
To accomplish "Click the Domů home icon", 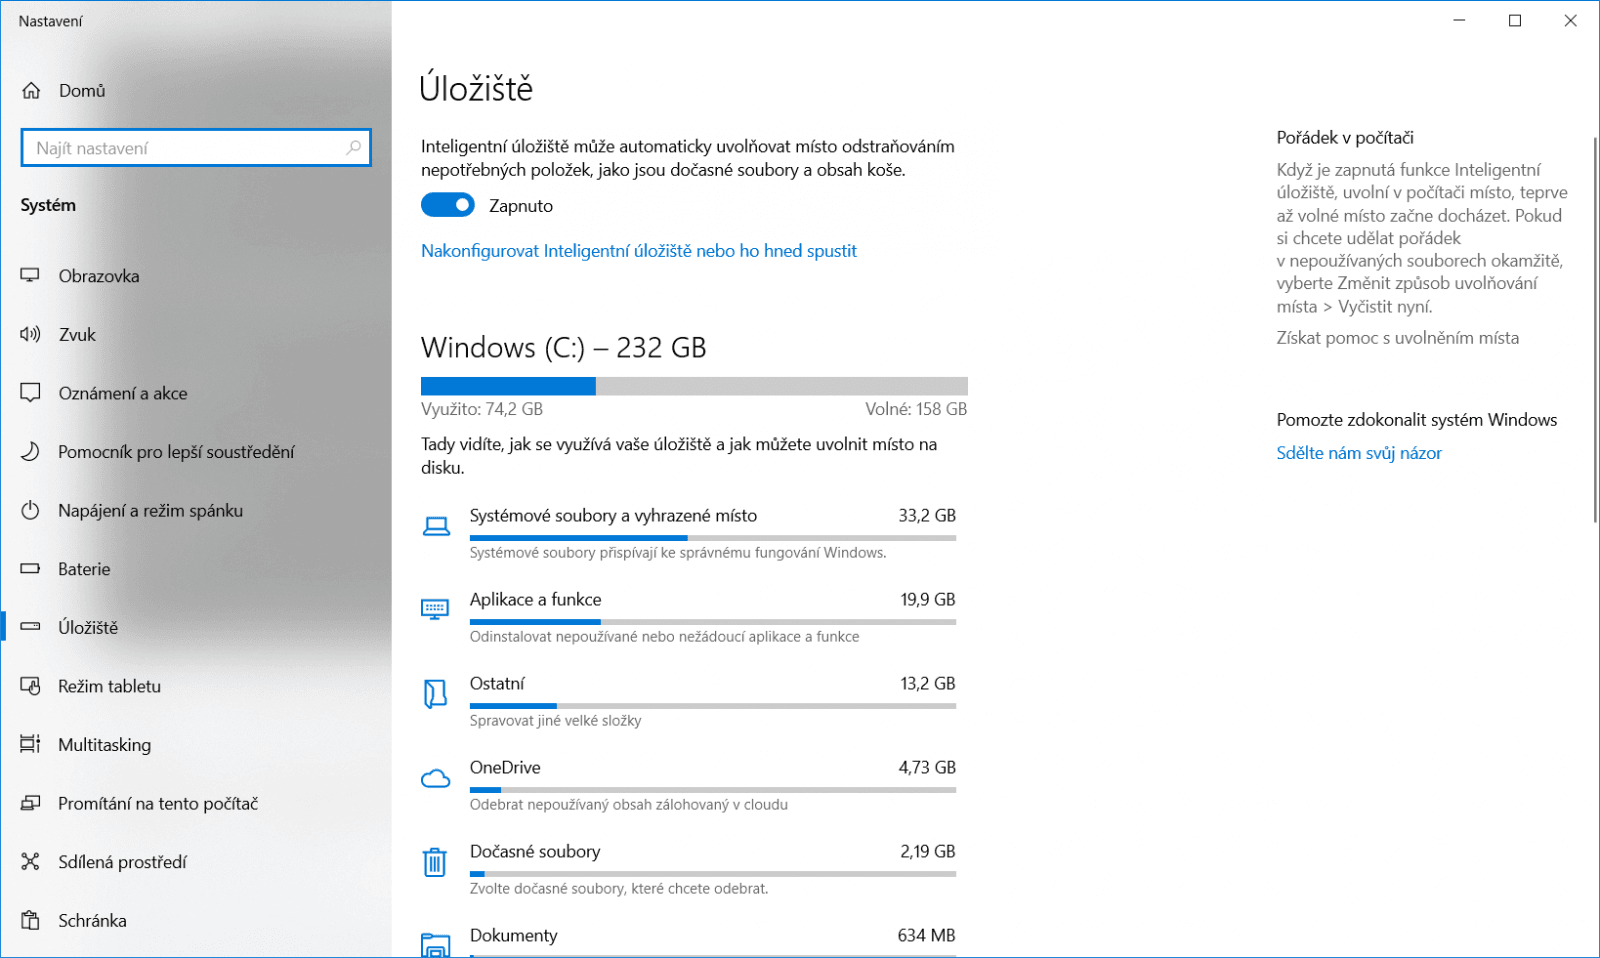I will tap(31, 91).
